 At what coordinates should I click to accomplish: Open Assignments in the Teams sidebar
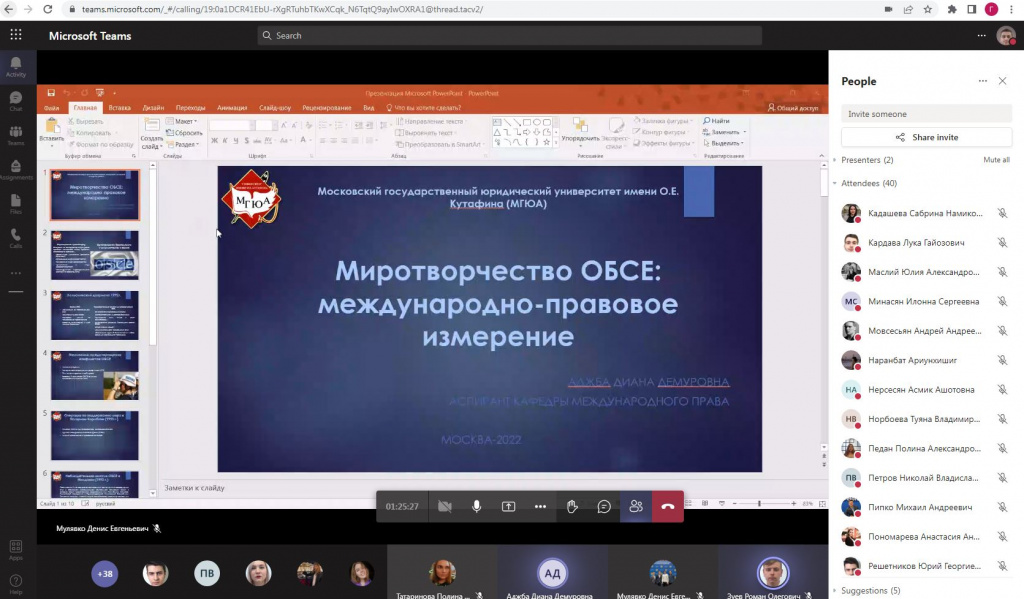[16, 170]
